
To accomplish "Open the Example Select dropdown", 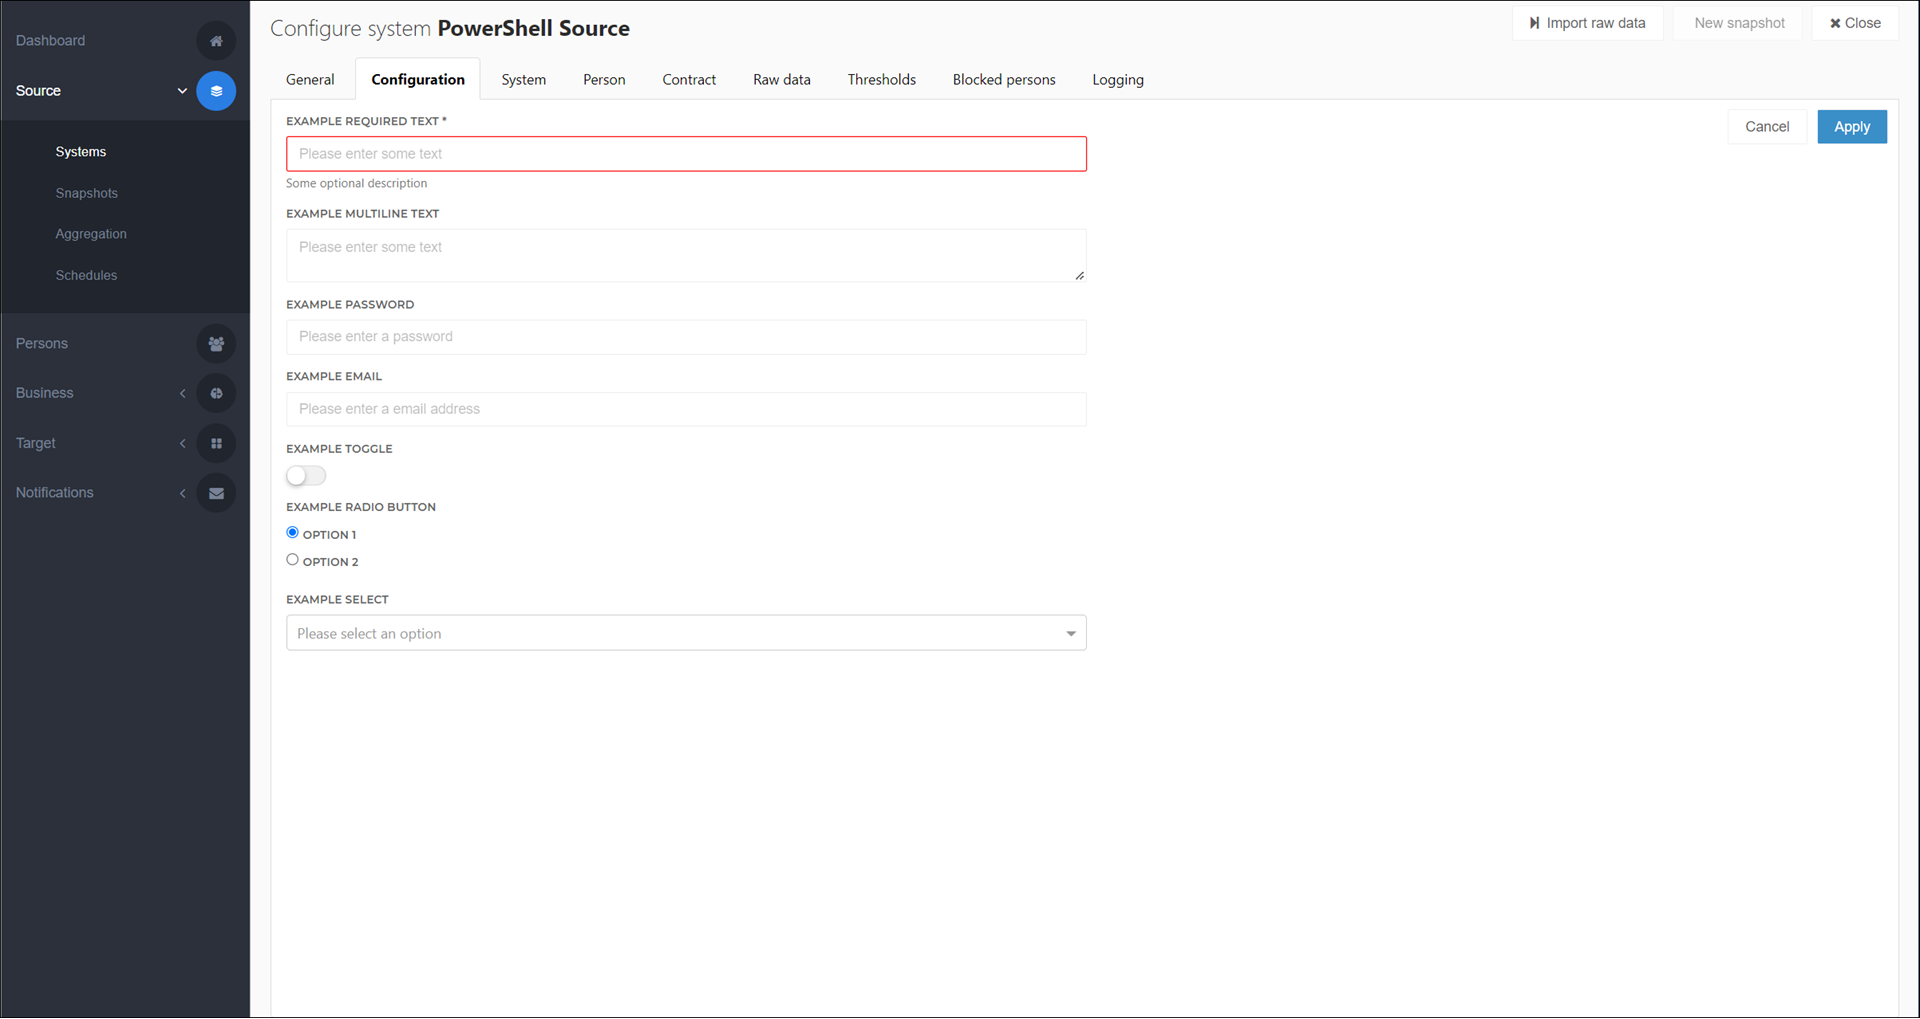I will [686, 633].
